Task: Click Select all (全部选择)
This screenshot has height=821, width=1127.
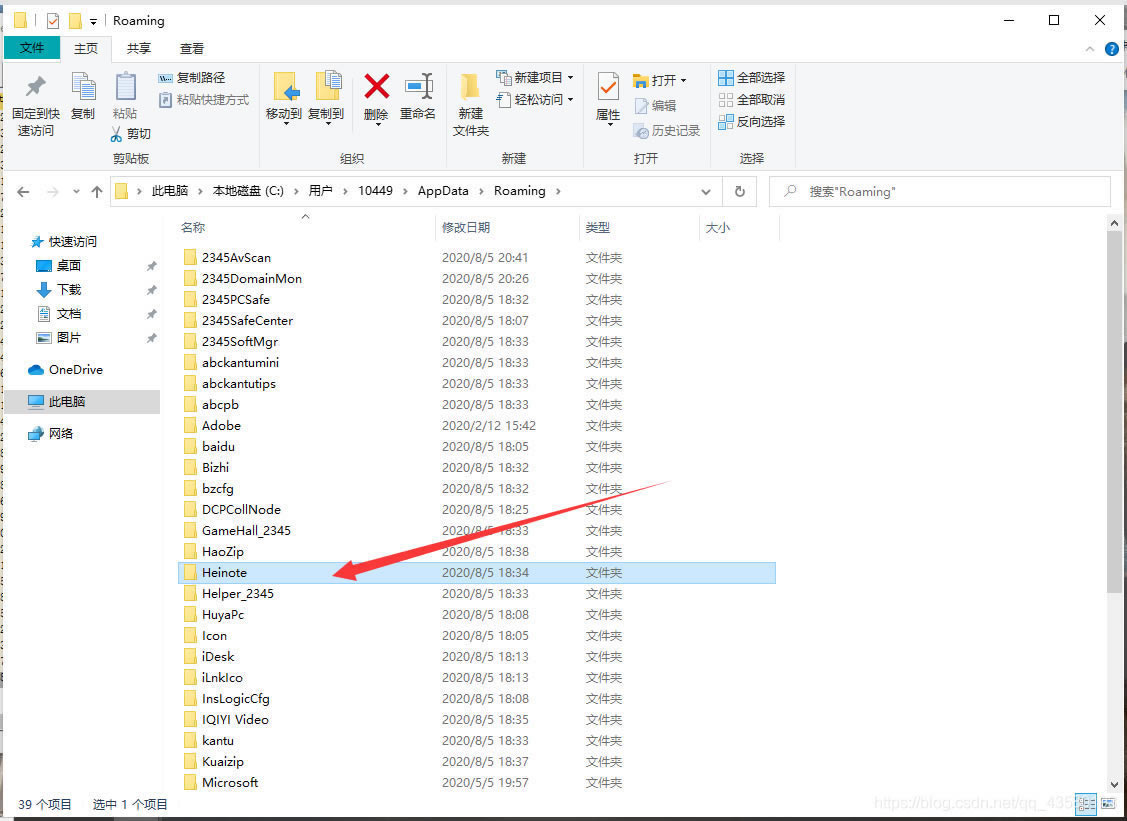Action: coord(752,78)
